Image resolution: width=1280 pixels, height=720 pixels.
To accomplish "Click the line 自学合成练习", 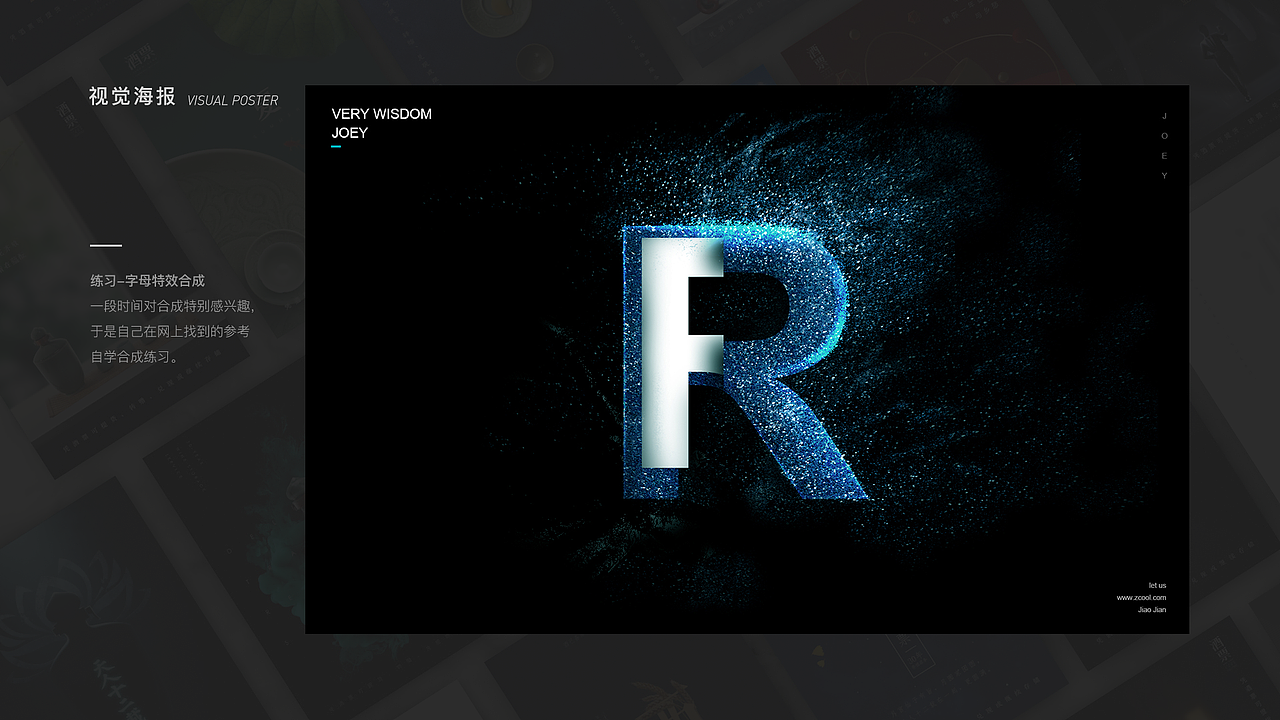I will (x=135, y=356).
